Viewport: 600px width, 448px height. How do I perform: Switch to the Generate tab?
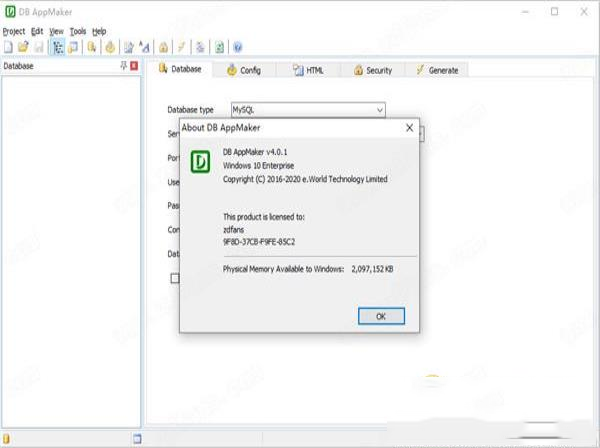tap(437, 70)
